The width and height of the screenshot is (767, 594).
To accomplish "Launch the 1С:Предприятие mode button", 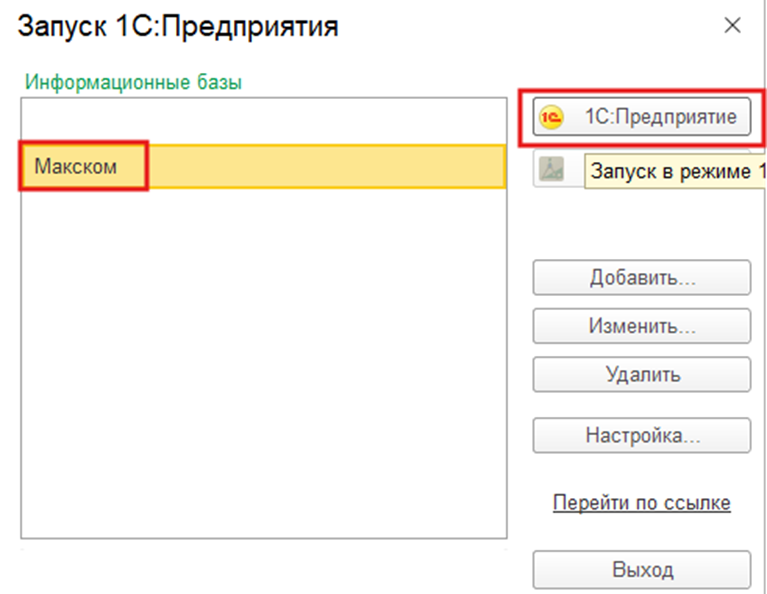I will click(x=641, y=116).
